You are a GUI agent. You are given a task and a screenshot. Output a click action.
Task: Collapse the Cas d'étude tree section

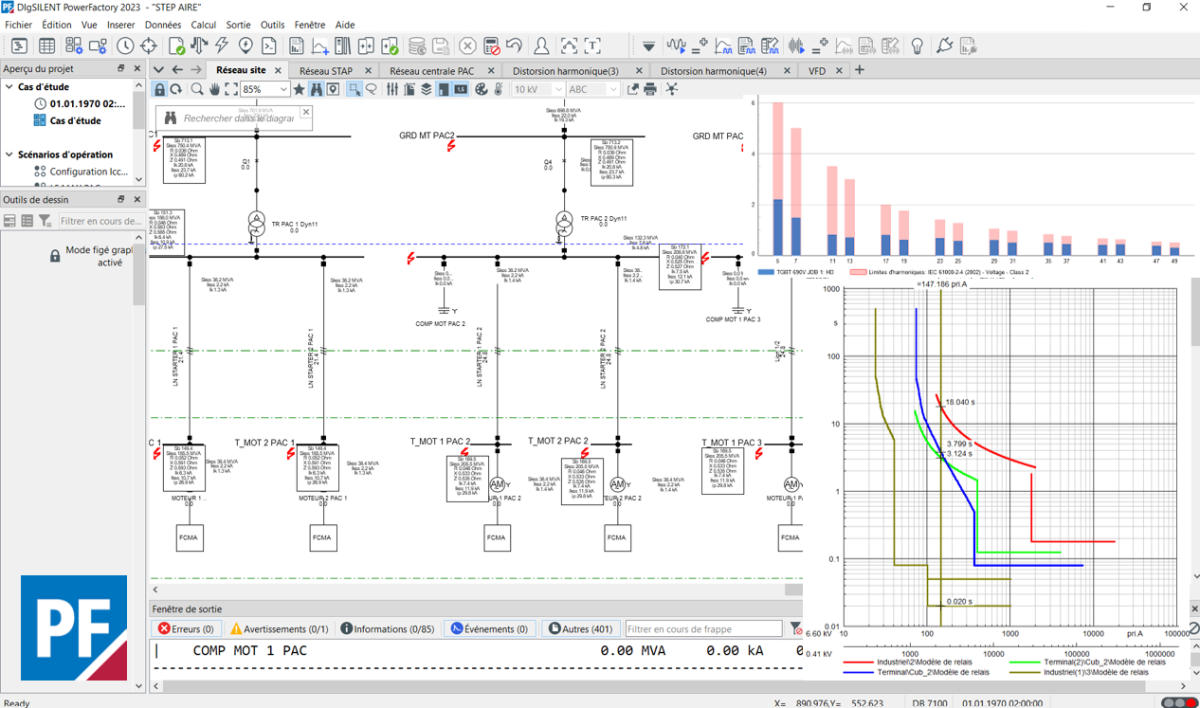(9, 87)
